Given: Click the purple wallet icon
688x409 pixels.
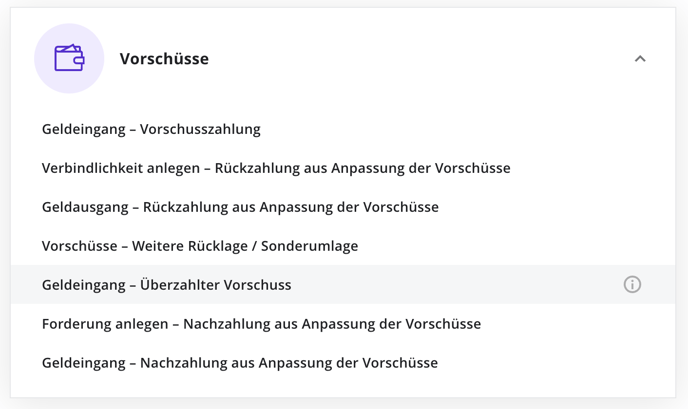Looking at the screenshot, I should 69,58.
